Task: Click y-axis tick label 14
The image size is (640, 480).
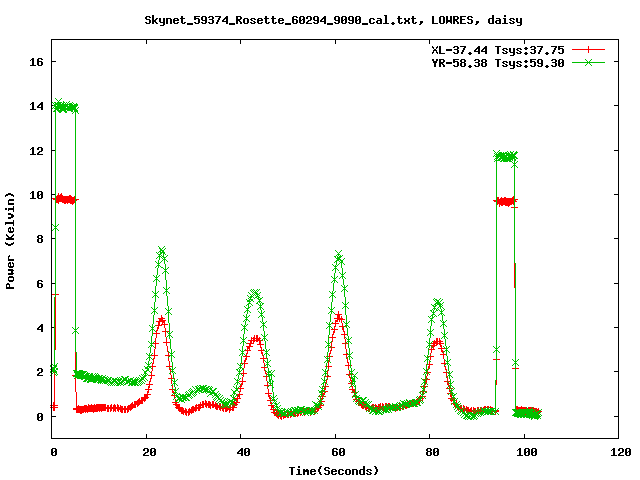Action: tap(36, 106)
